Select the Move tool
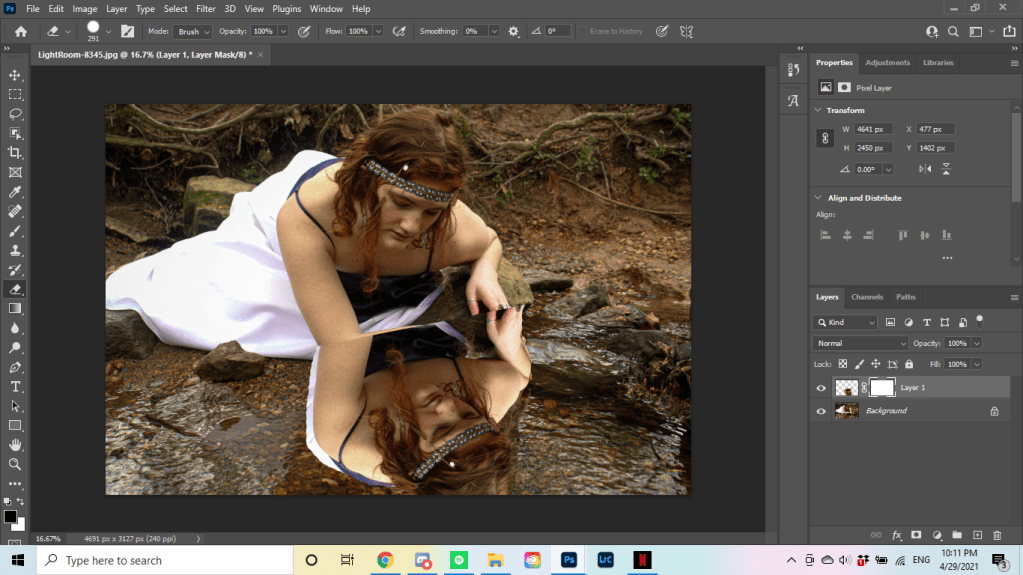 pos(15,75)
